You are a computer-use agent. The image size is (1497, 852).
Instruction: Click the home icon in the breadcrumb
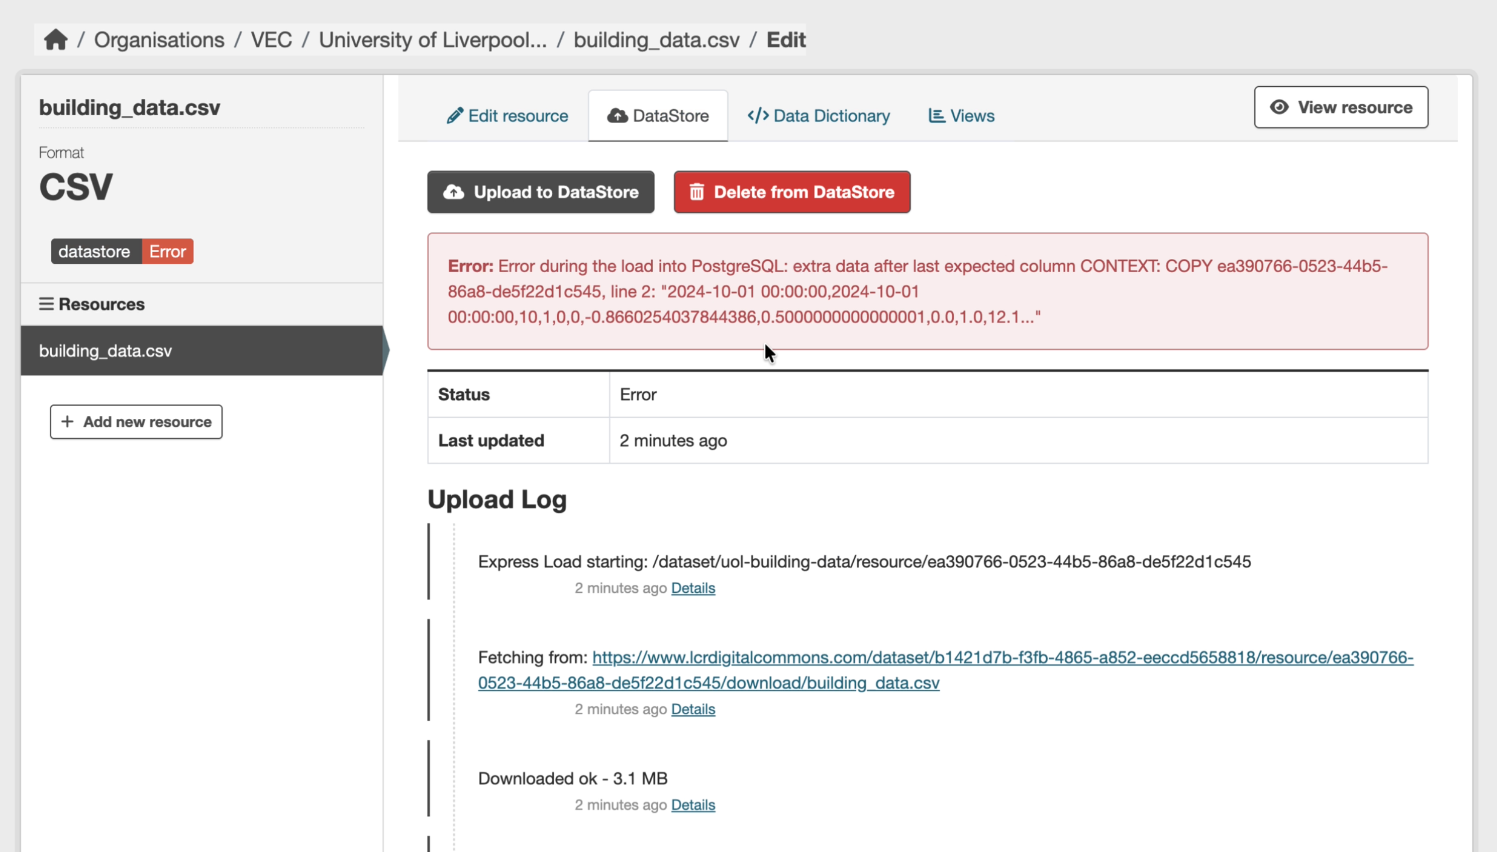tap(55, 38)
